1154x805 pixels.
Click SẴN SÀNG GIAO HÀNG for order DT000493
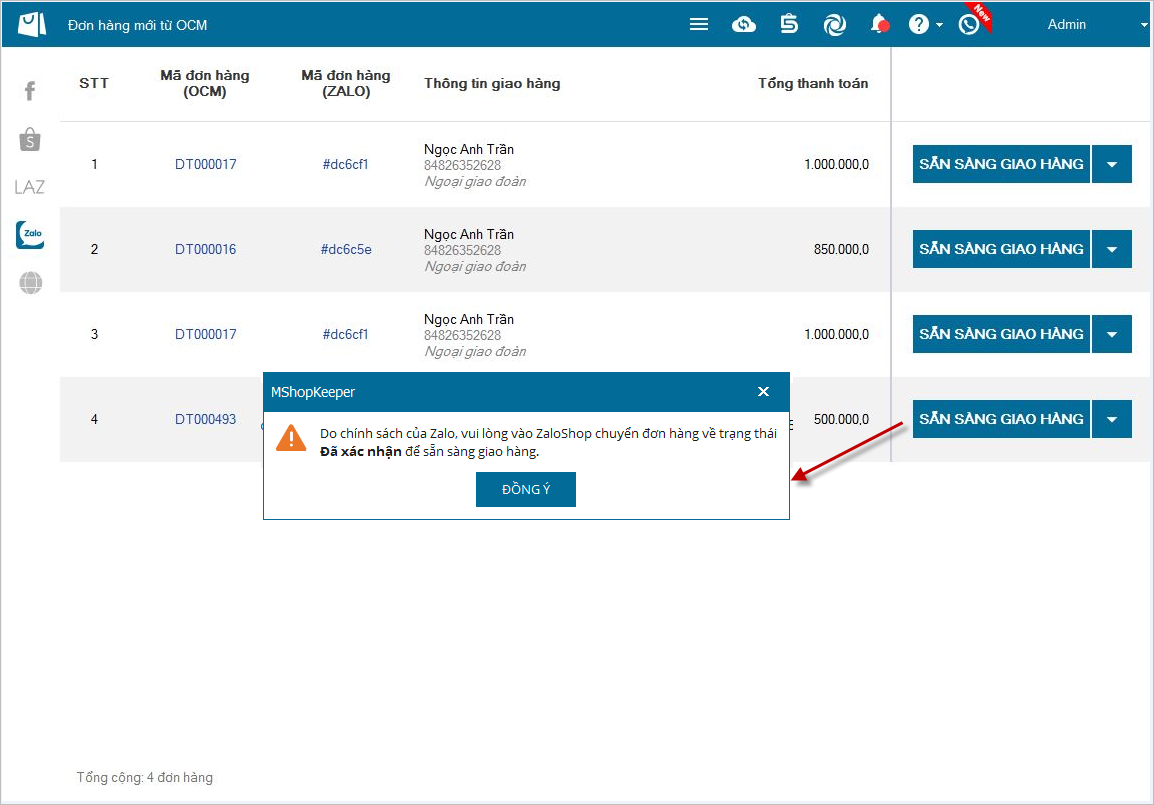(x=1001, y=419)
